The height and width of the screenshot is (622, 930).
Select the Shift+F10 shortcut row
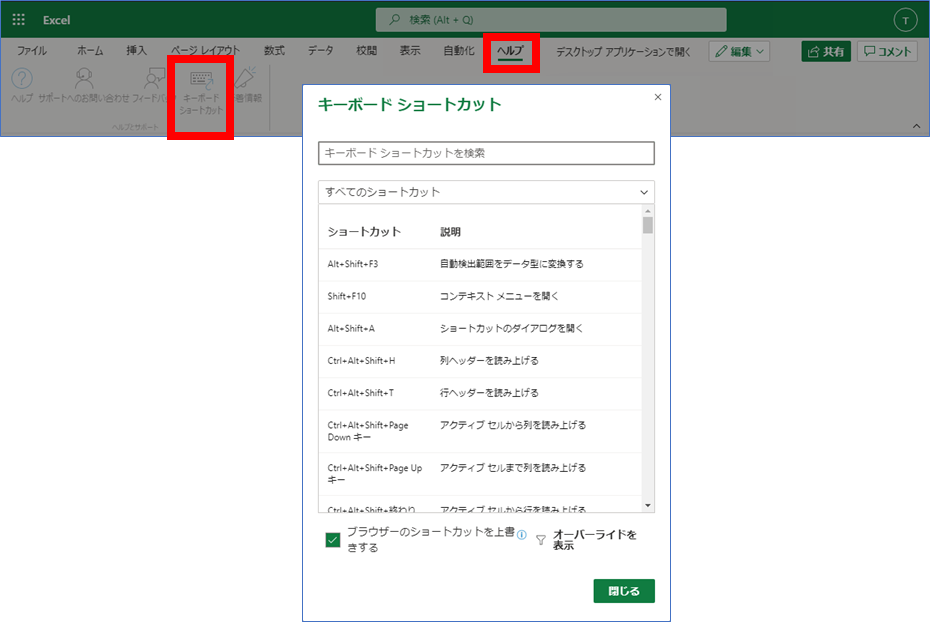480,296
